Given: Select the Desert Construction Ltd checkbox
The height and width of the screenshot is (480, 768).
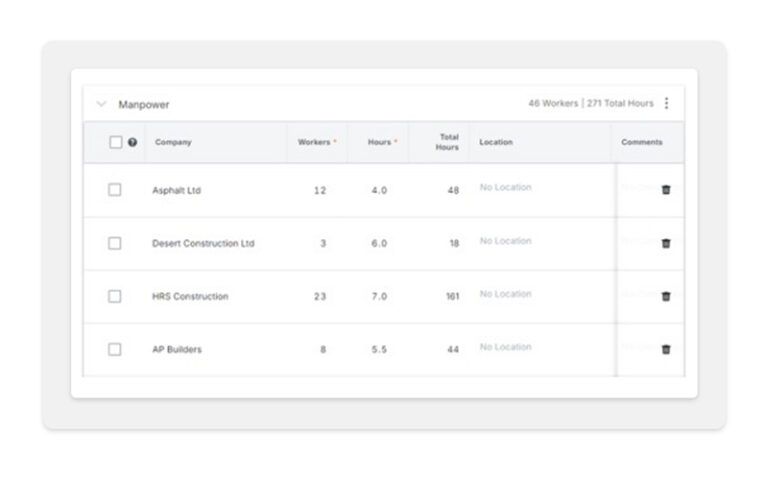Looking at the screenshot, I should [115, 243].
